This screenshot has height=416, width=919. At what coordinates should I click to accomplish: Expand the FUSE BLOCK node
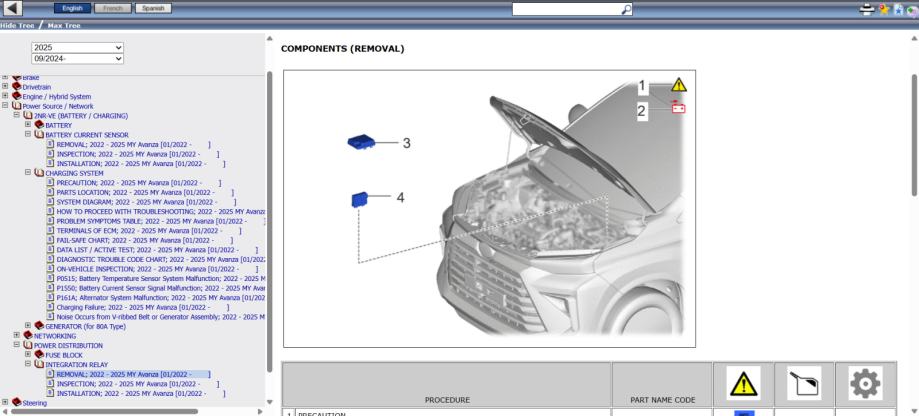(28, 354)
